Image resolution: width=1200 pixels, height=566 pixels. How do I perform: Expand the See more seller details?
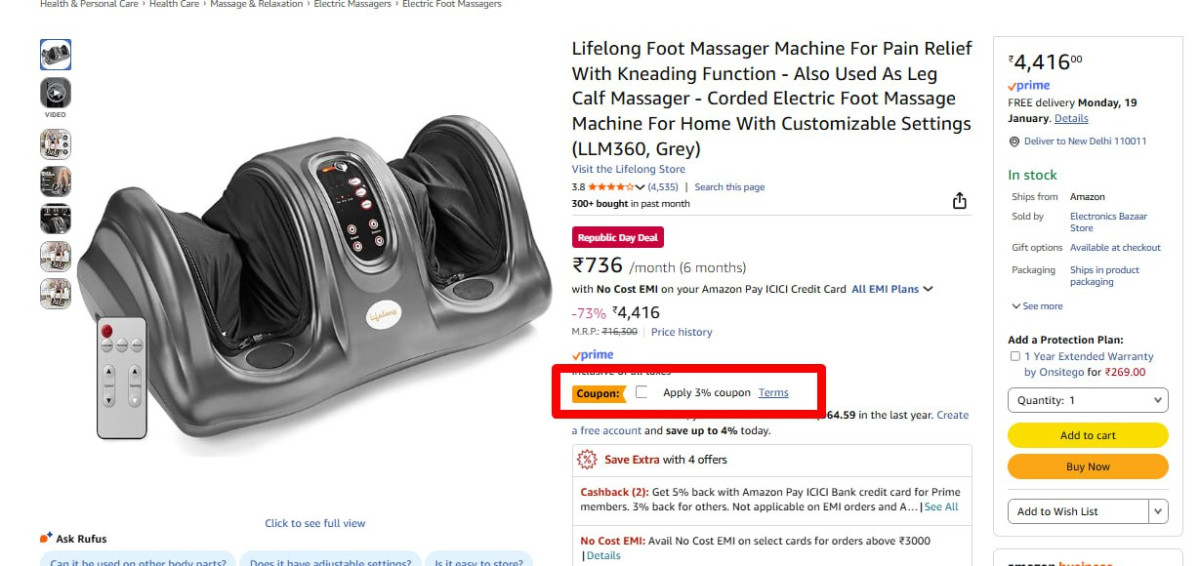[x=1037, y=306]
